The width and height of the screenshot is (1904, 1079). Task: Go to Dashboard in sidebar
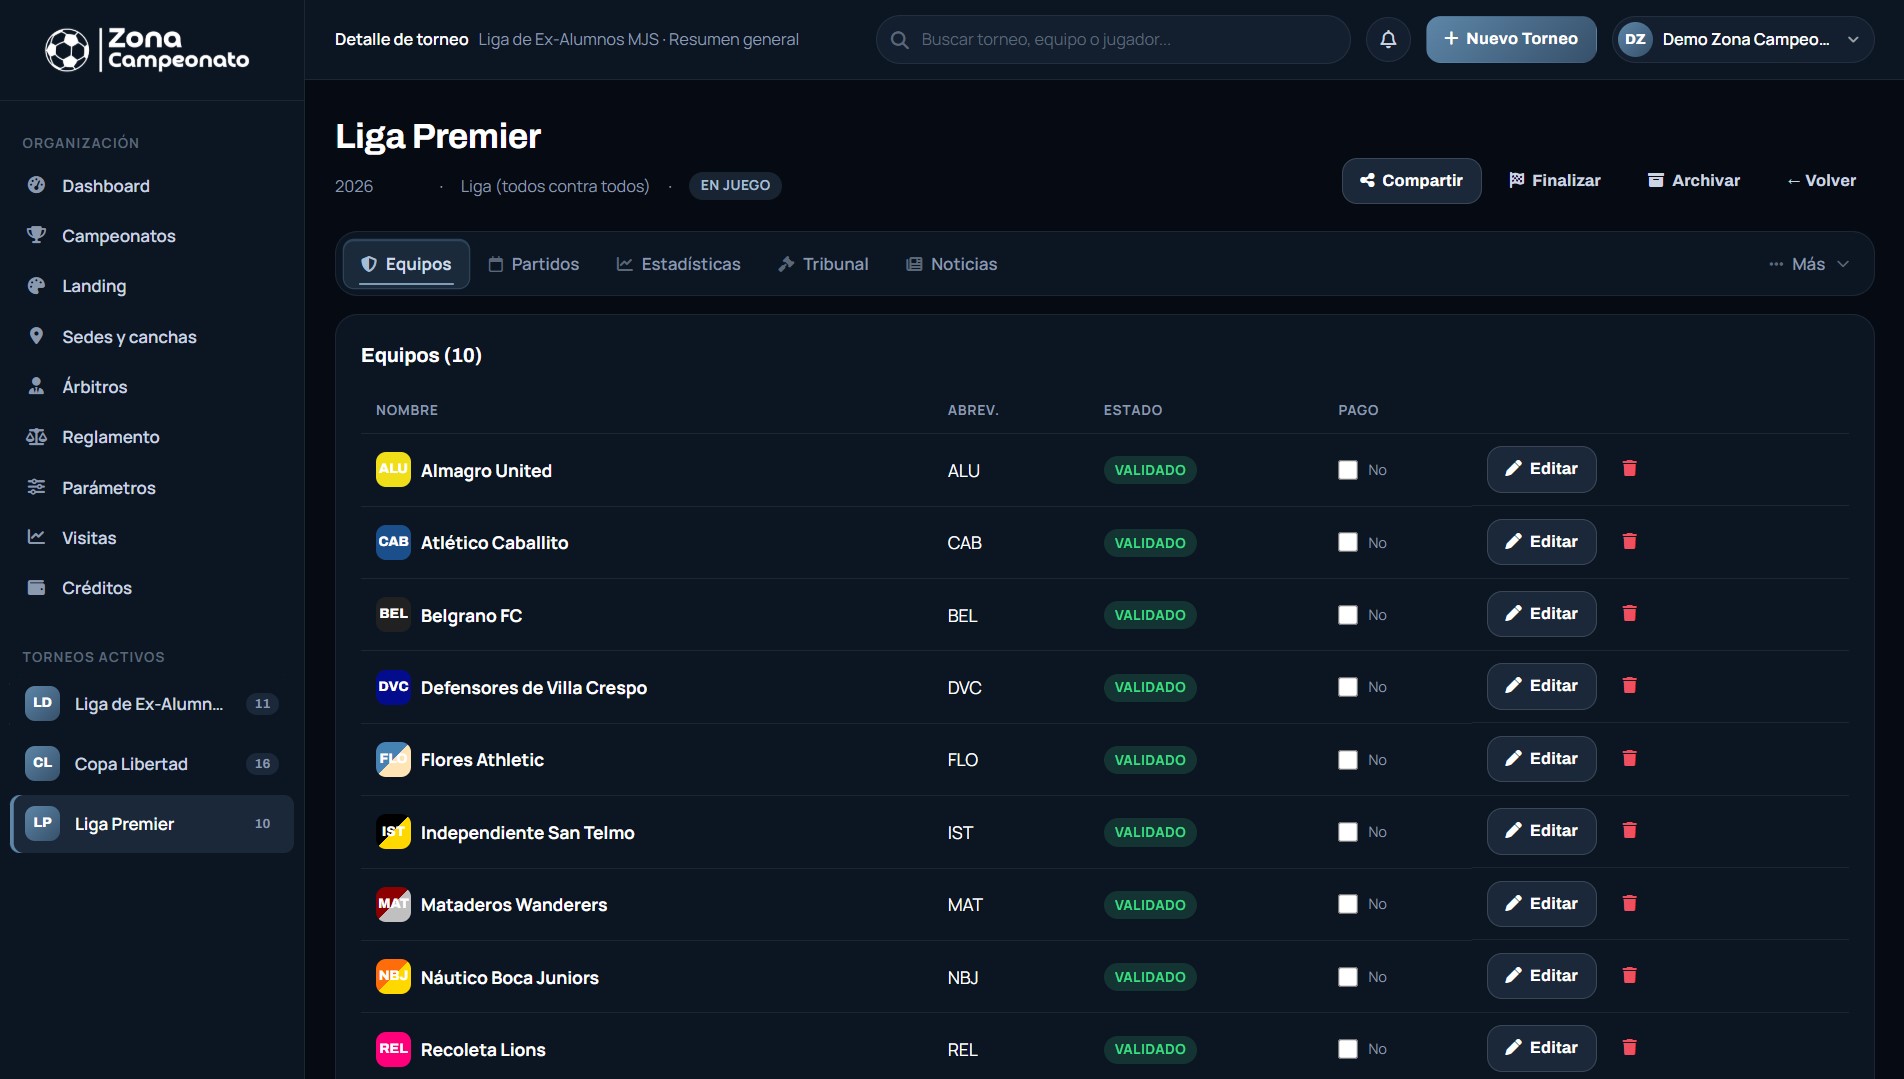pyautogui.click(x=152, y=186)
